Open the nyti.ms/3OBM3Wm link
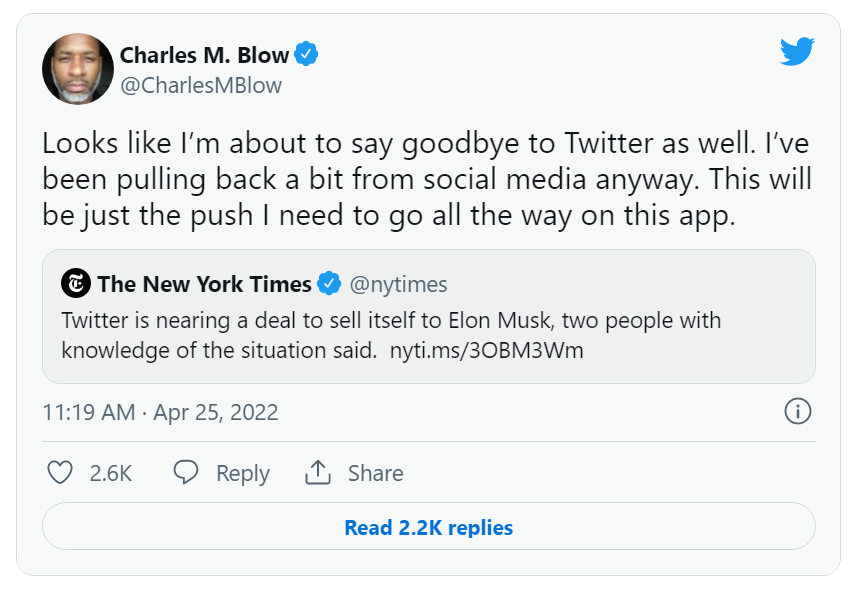 pos(486,351)
